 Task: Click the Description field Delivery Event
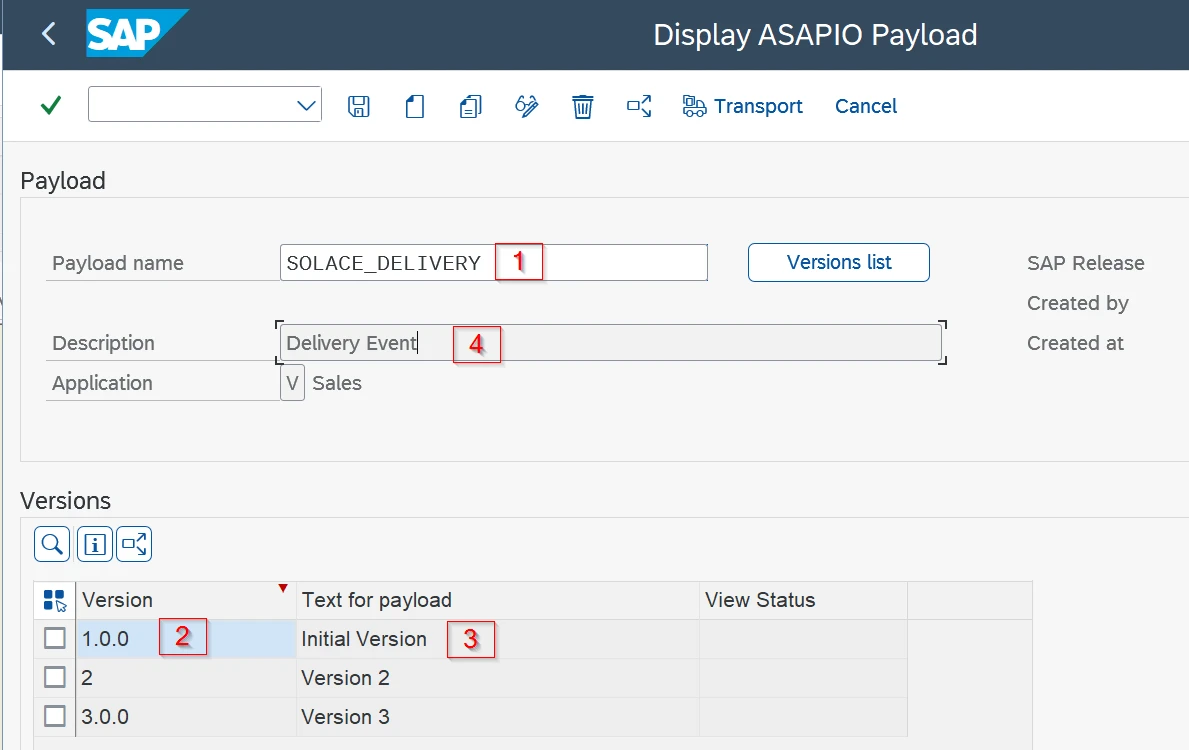point(610,343)
